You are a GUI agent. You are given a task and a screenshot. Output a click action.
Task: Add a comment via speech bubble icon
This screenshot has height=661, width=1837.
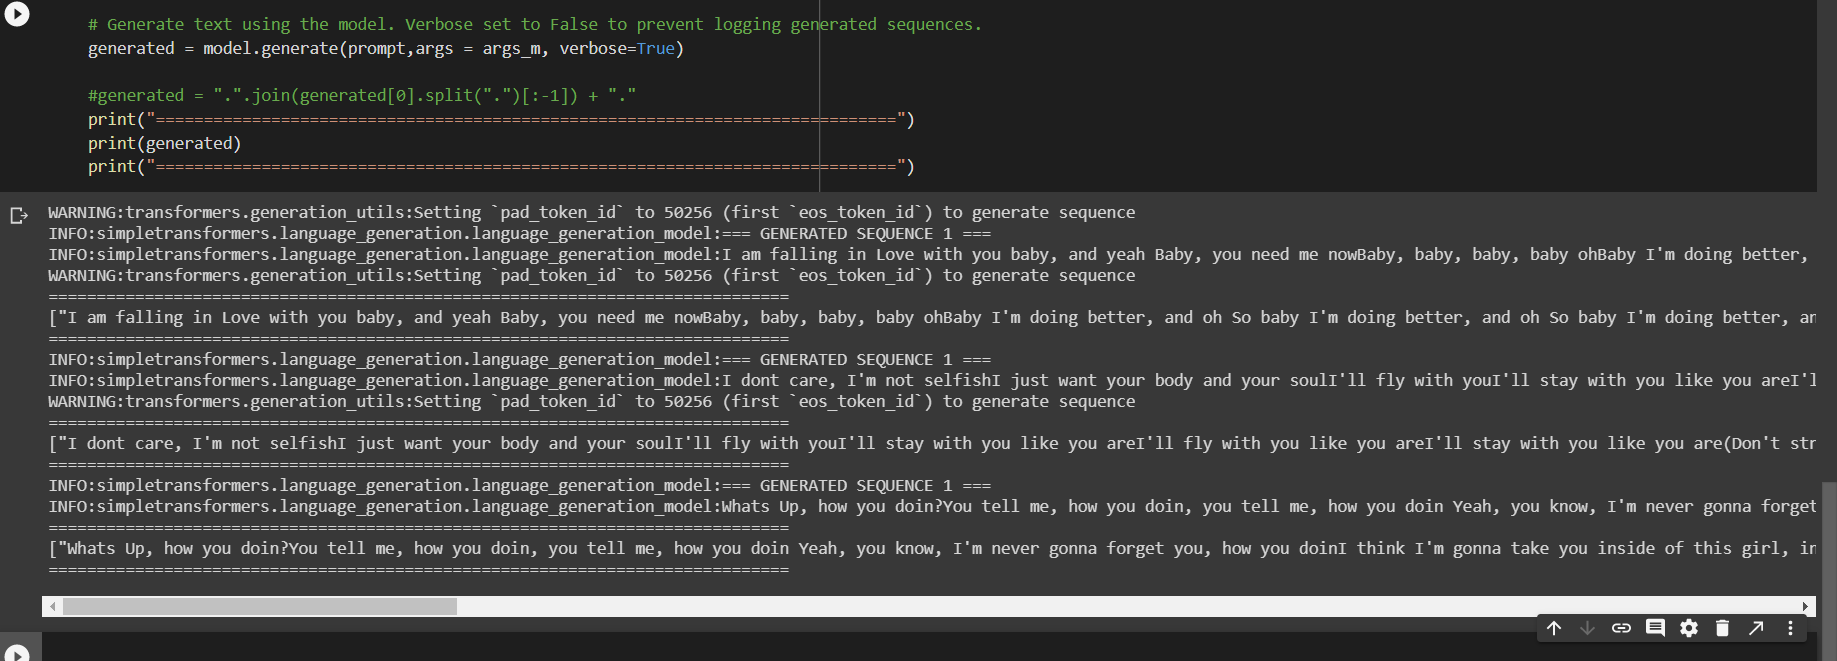[x=1655, y=628]
